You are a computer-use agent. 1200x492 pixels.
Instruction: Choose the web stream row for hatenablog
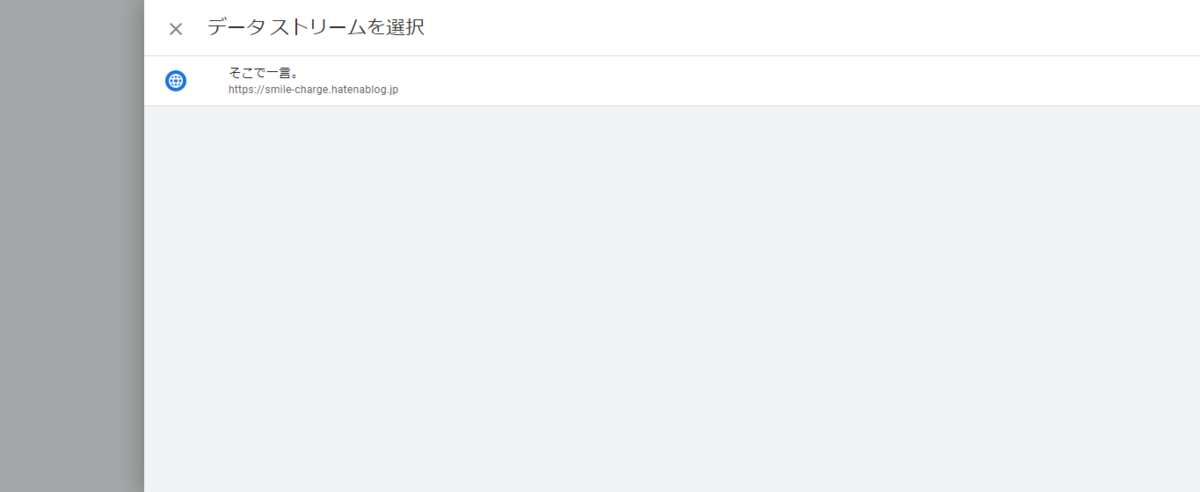(672, 81)
